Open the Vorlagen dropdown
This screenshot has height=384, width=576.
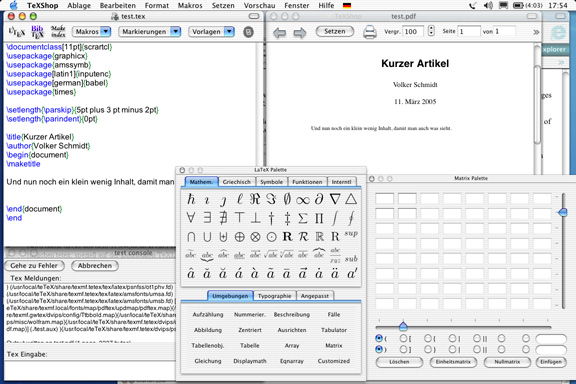pyautogui.click(x=211, y=32)
